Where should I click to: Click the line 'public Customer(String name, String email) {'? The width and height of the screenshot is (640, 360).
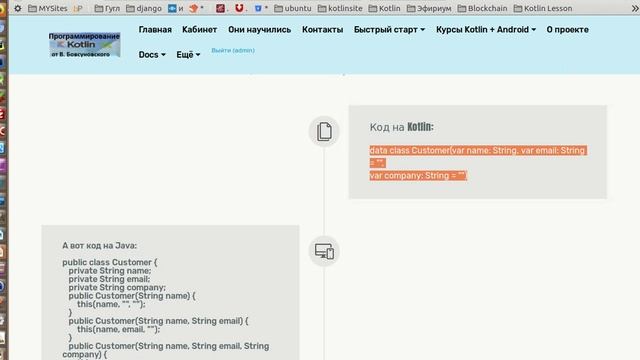[158, 321]
